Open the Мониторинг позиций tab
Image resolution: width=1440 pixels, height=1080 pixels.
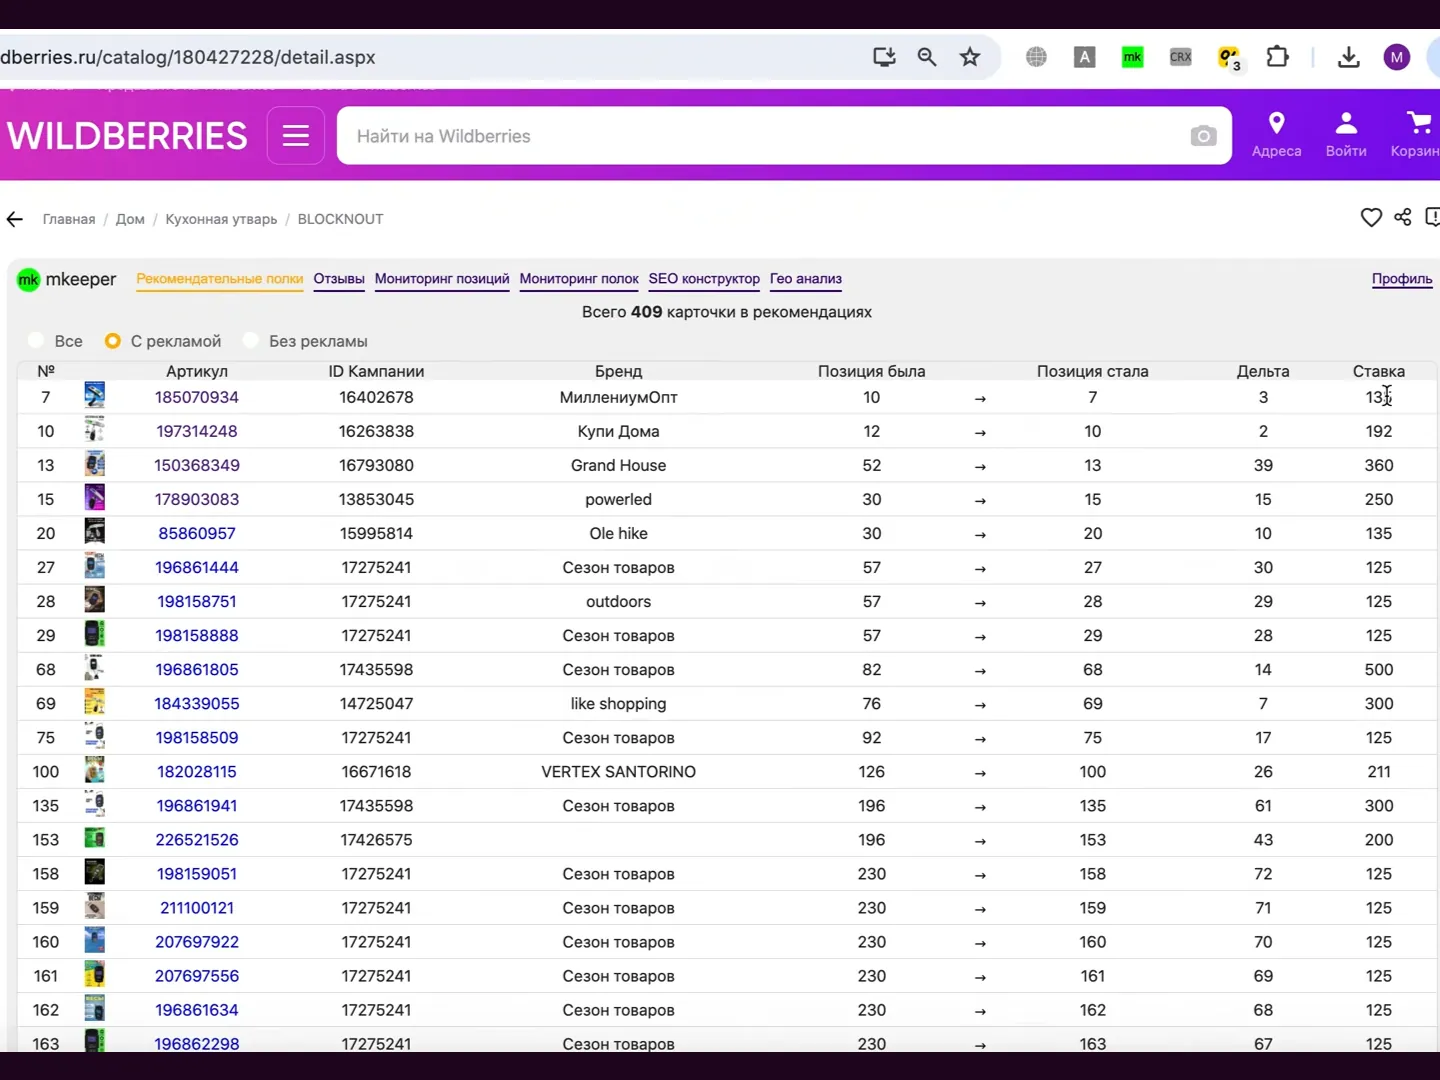442,279
